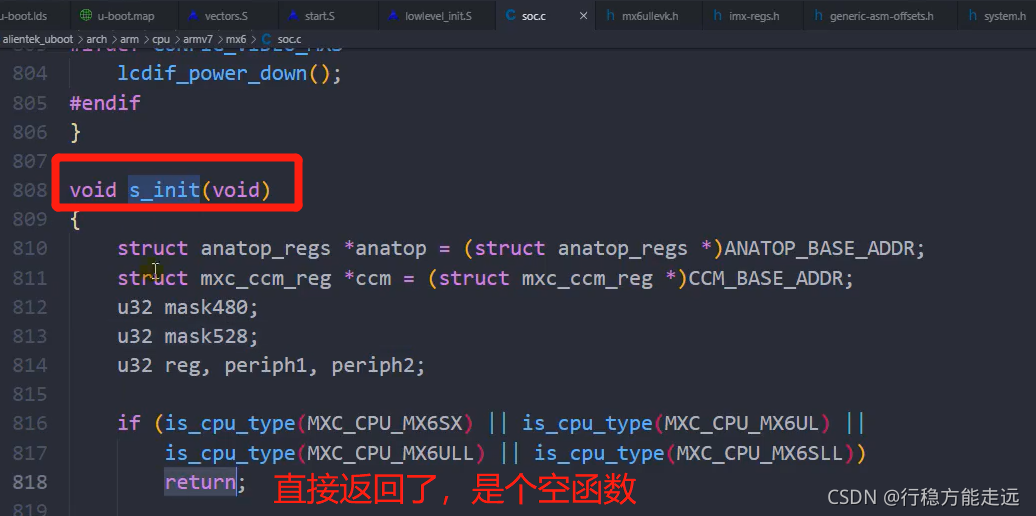1036x516 pixels.
Task: Click the u-boot.map tab file icon
Action: tap(85, 15)
